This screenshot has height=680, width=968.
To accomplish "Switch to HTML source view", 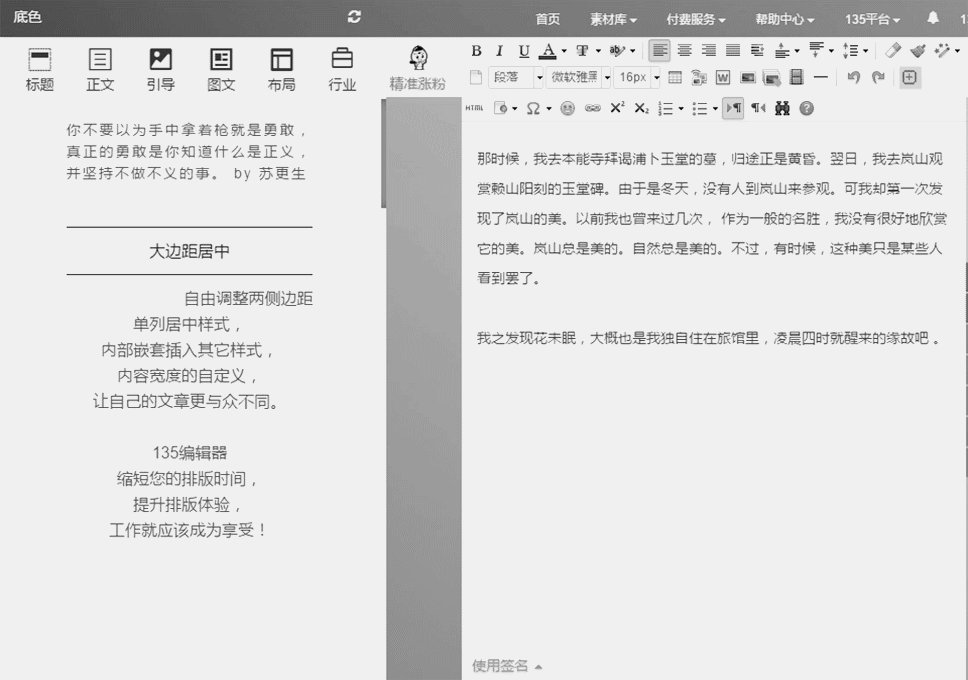I will pyautogui.click(x=474, y=108).
